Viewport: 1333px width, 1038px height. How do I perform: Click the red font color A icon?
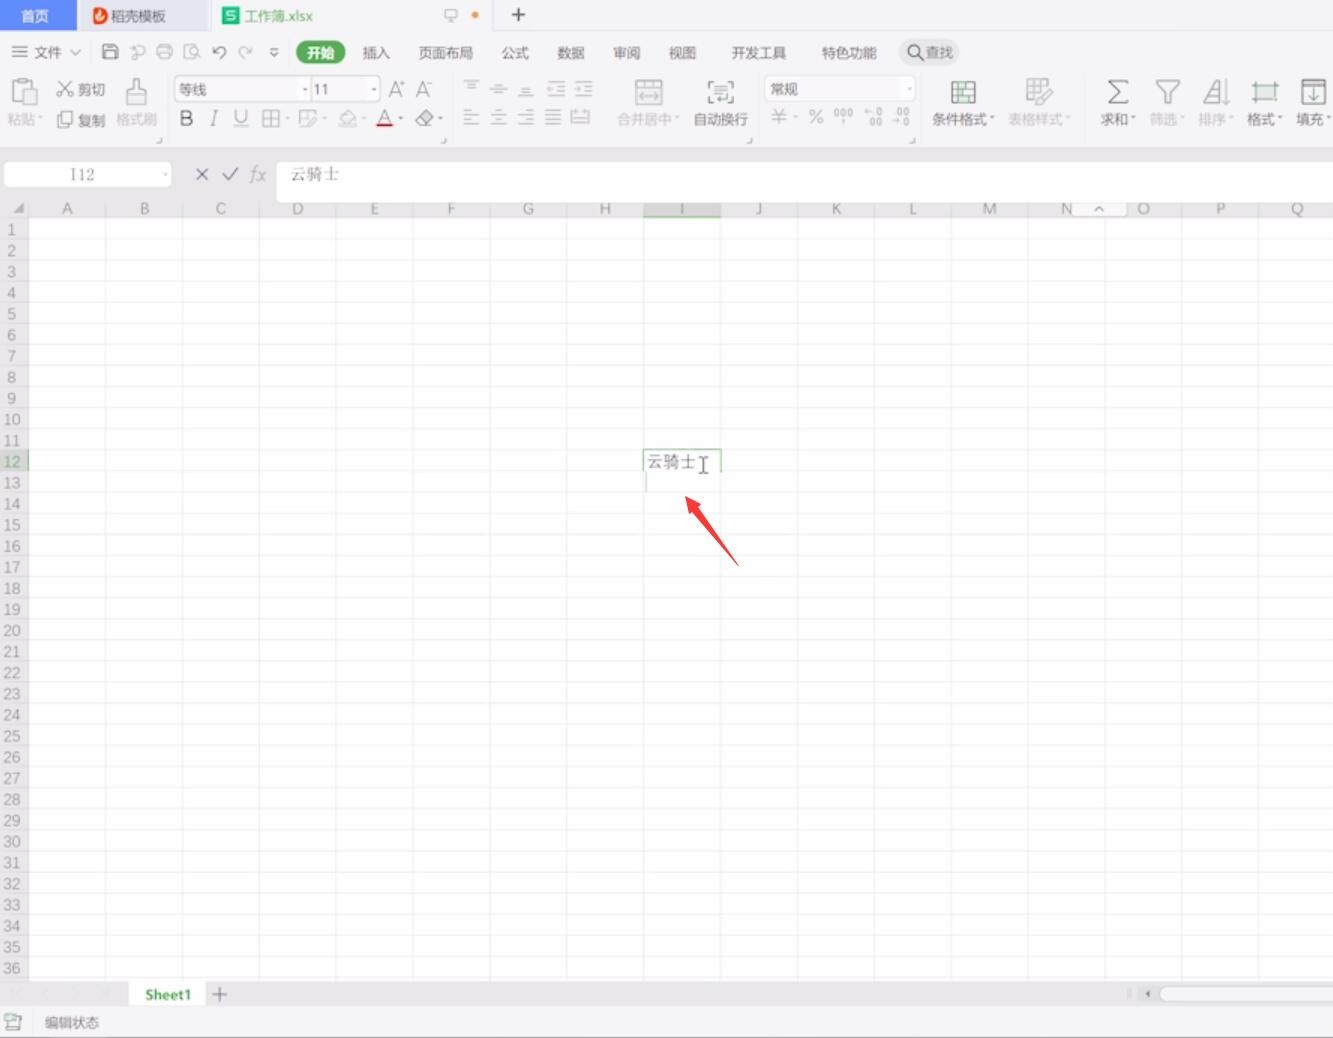click(x=384, y=118)
